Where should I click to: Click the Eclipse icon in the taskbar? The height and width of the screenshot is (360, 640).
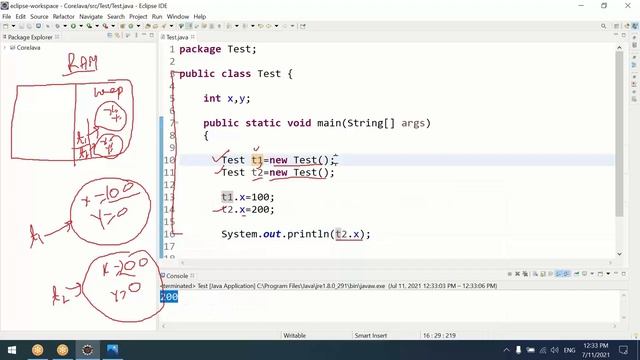pyautogui.click(x=87, y=350)
